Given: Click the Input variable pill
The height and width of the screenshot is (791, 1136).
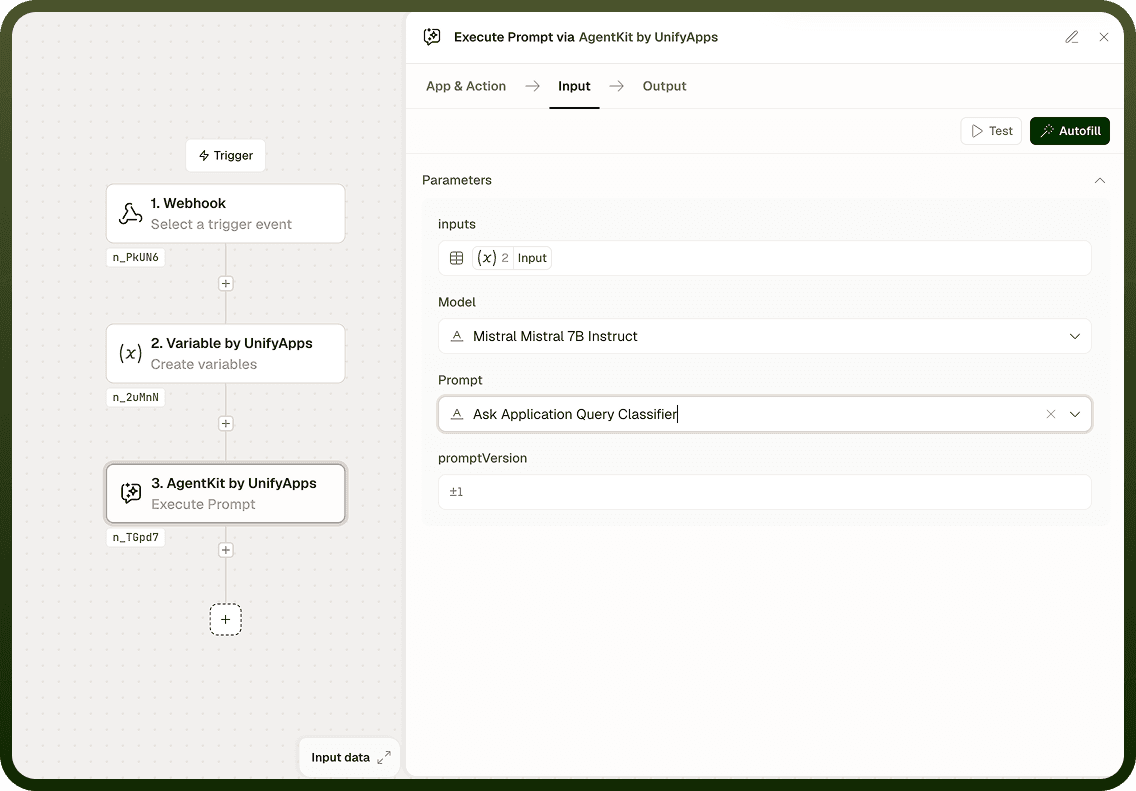Looking at the screenshot, I should pos(512,258).
